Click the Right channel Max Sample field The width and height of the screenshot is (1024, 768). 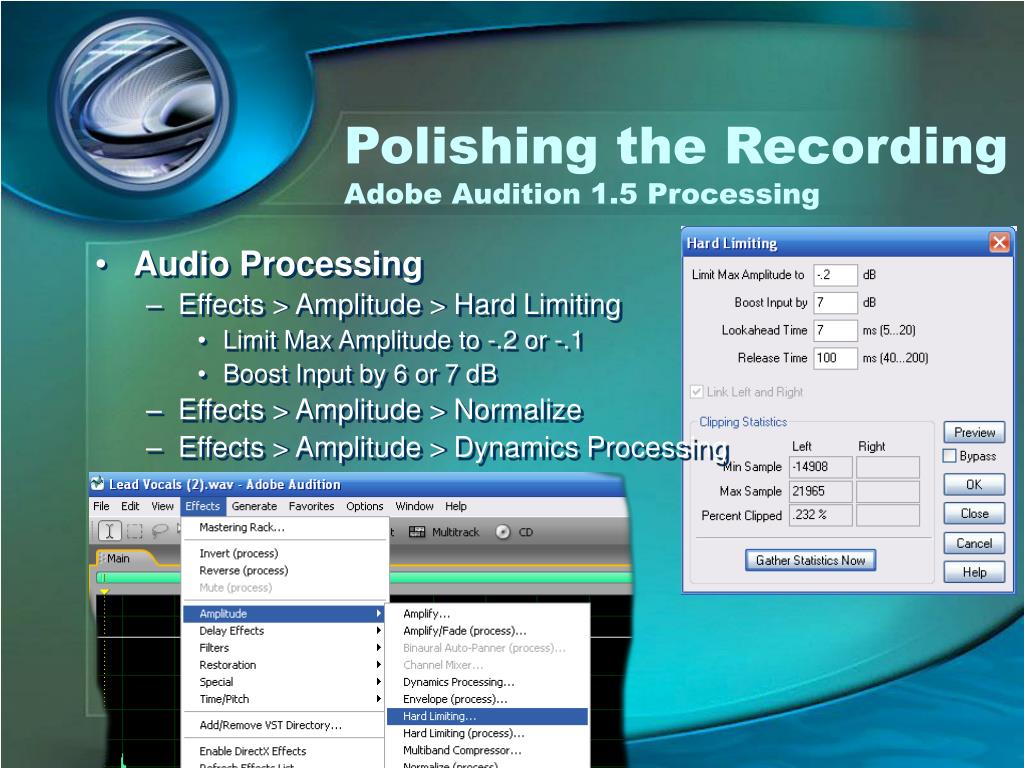[888, 491]
